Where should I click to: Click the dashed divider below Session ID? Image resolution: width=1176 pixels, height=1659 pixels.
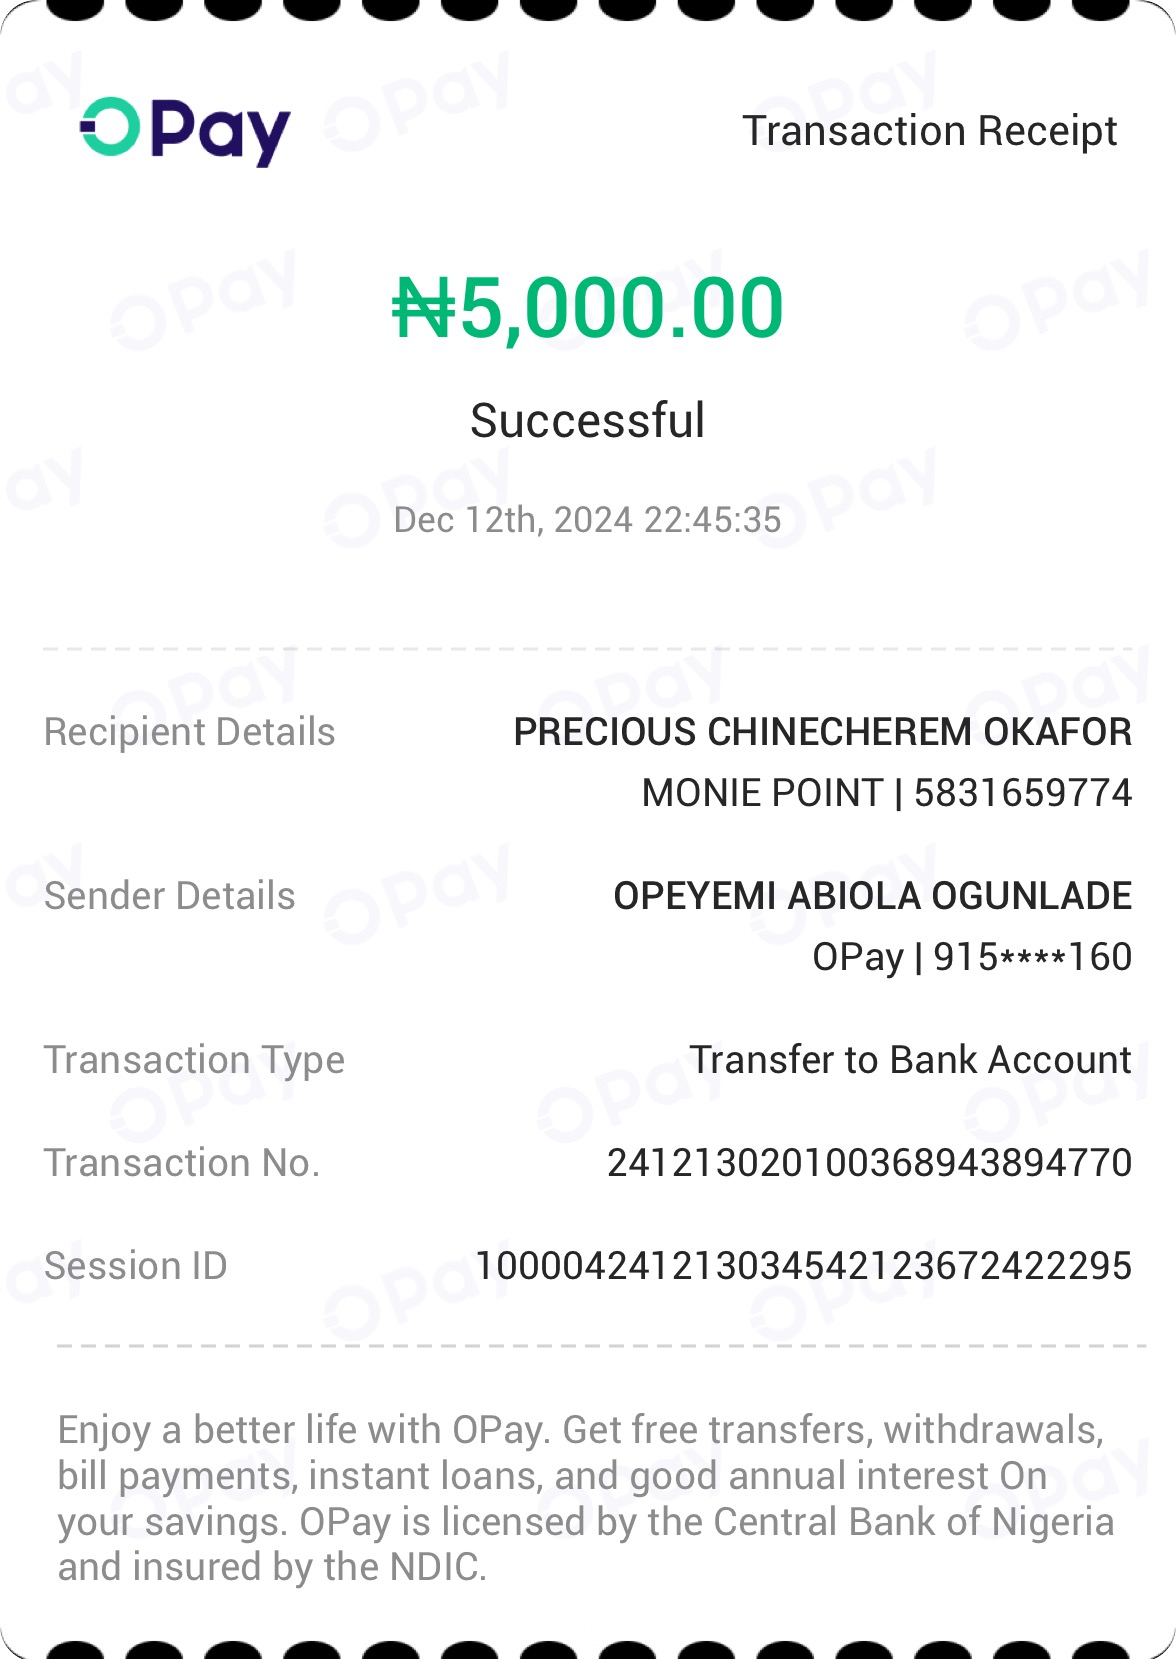[600, 1346]
